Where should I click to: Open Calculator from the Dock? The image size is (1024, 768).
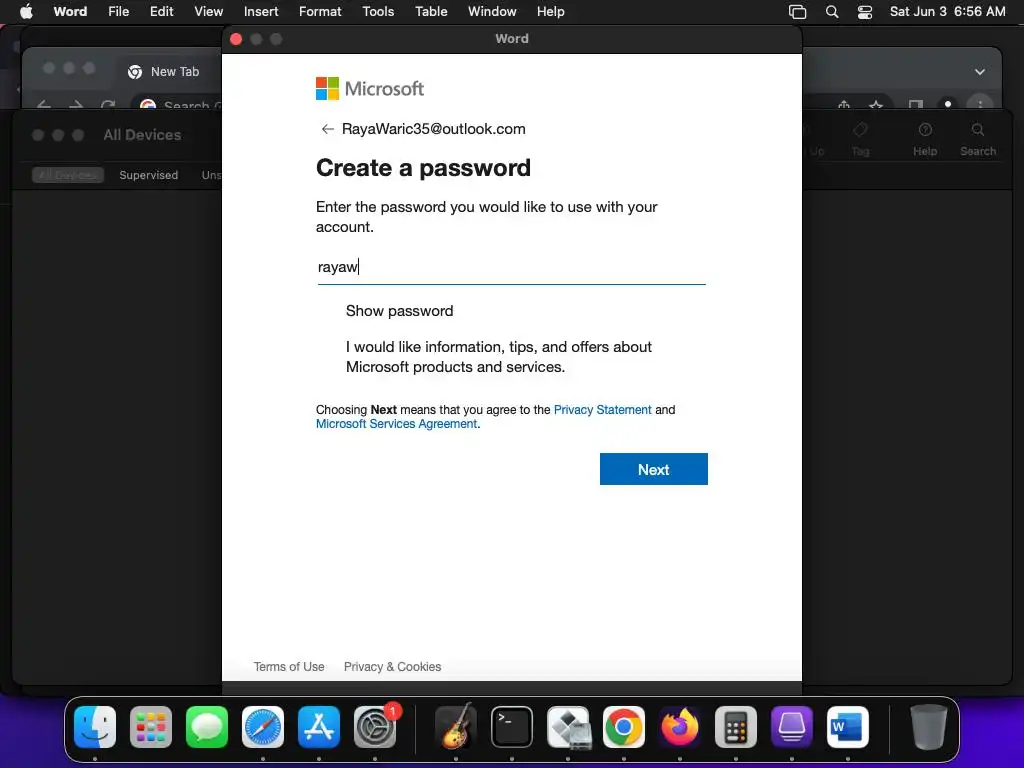[x=736, y=727]
